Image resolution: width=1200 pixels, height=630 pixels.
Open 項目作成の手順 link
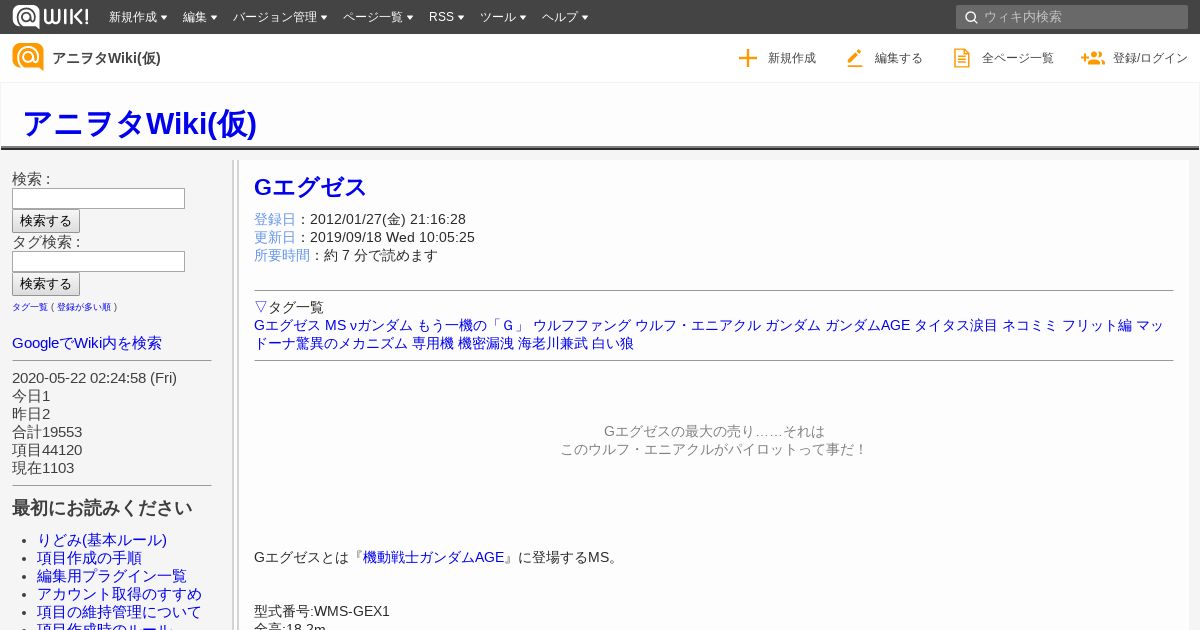[x=89, y=558]
